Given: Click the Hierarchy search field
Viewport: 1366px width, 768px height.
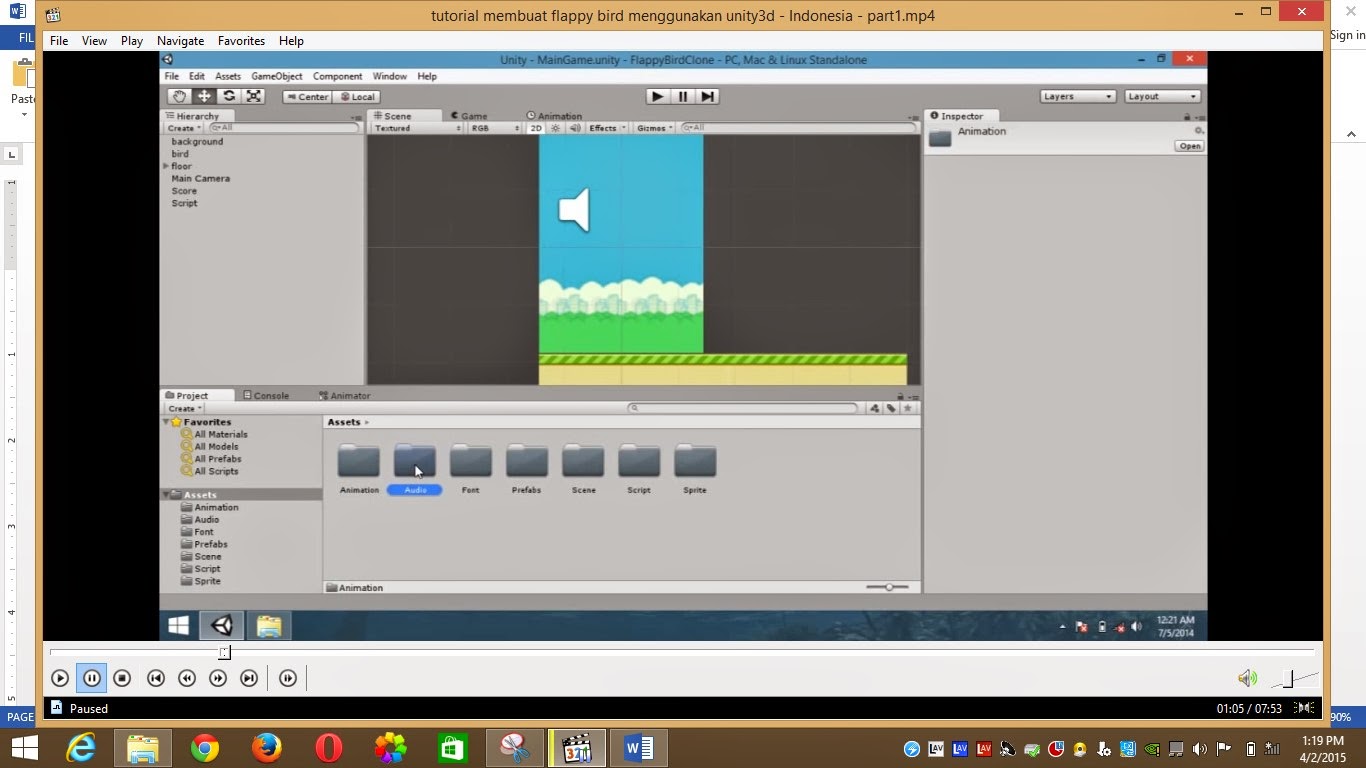Looking at the screenshot, I should [x=284, y=128].
